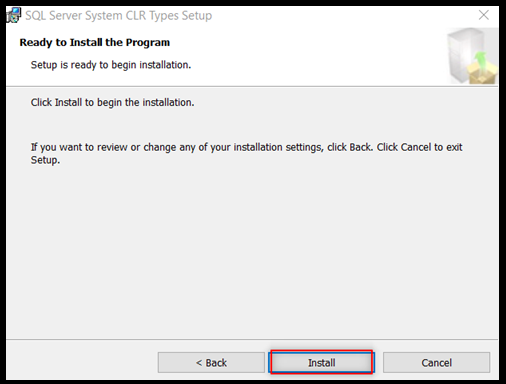Click 'Click Cancel to exit' in the paragraph

coord(419,147)
